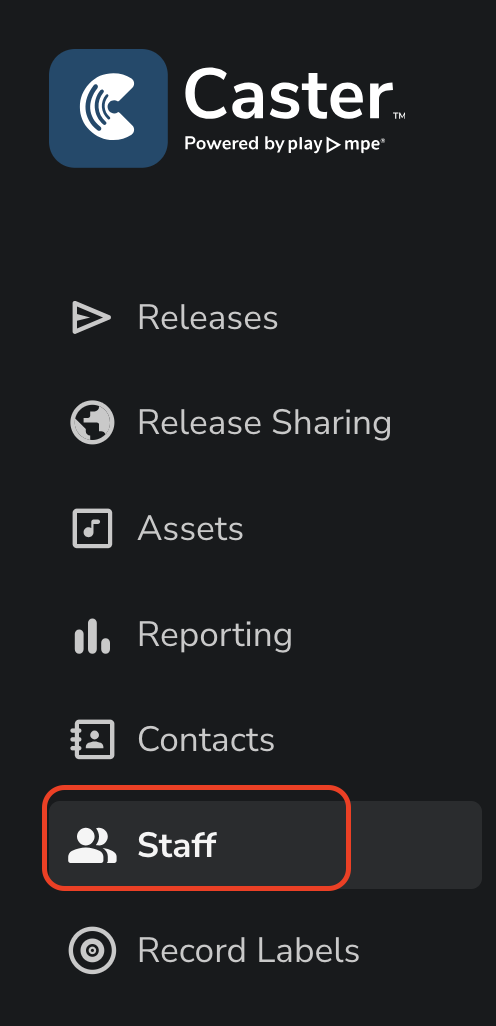Viewport: 496px width, 1026px height.
Task: Open the Assets page
Action: (x=190, y=528)
